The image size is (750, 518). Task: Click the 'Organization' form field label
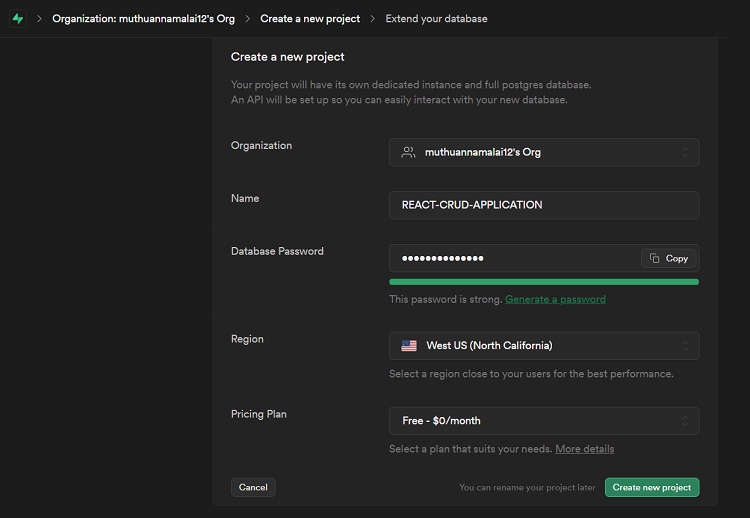coord(261,145)
